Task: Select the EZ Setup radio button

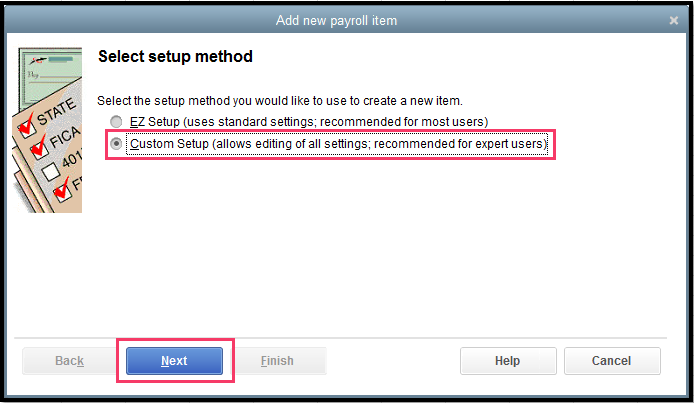Action: [117, 122]
